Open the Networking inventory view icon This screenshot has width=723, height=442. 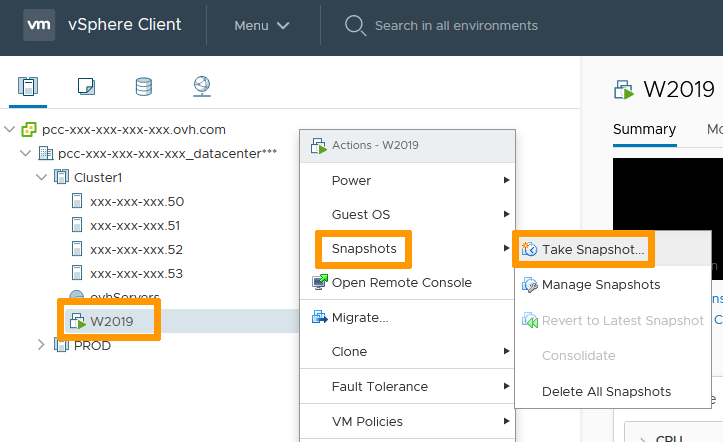coord(201,87)
